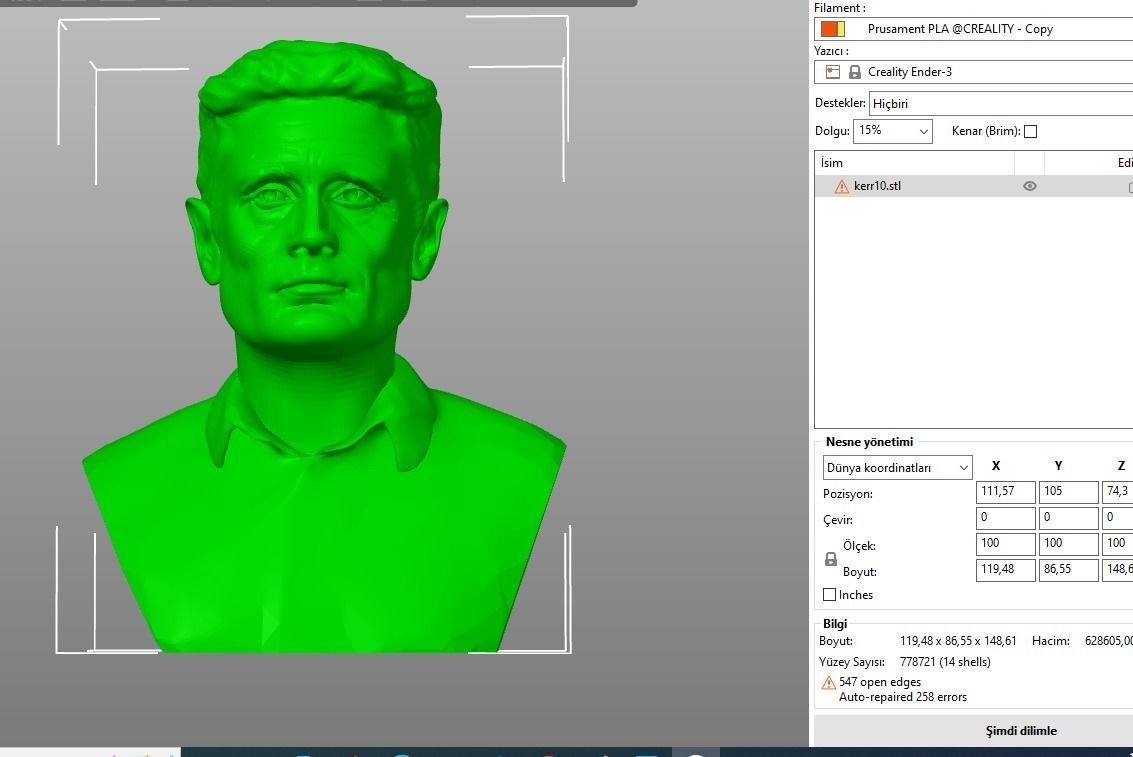1133x757 pixels.
Task: Click the Ölçek Y scale field
Action: pos(1069,544)
